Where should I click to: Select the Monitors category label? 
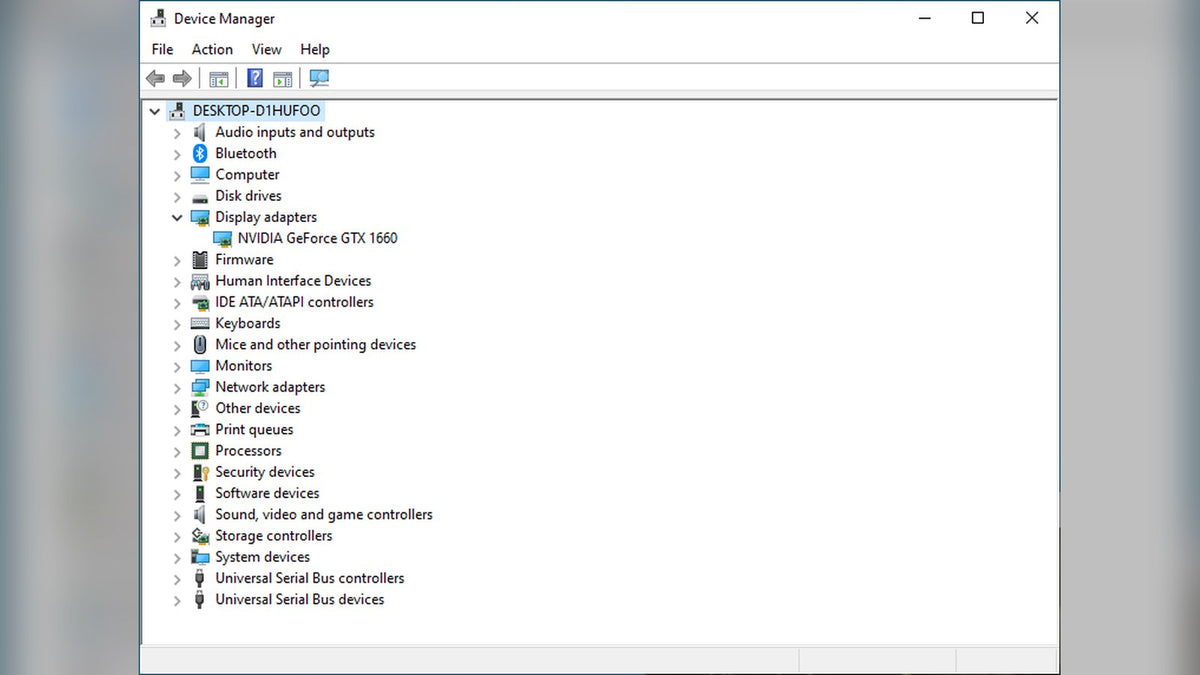pyautogui.click(x=243, y=366)
